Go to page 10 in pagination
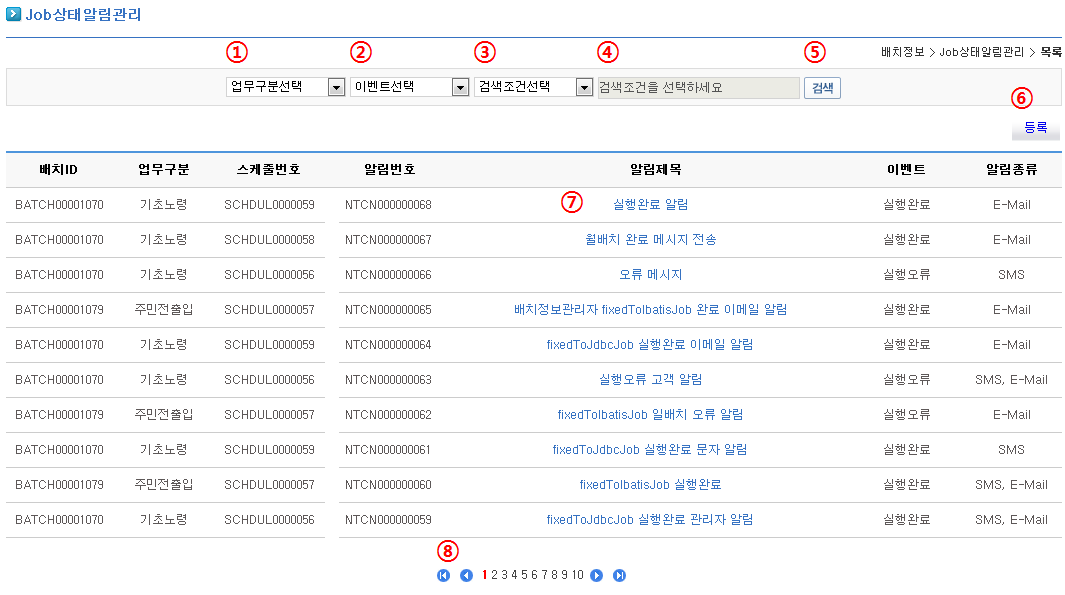This screenshot has height=595, width=1065. pyautogui.click(x=577, y=575)
